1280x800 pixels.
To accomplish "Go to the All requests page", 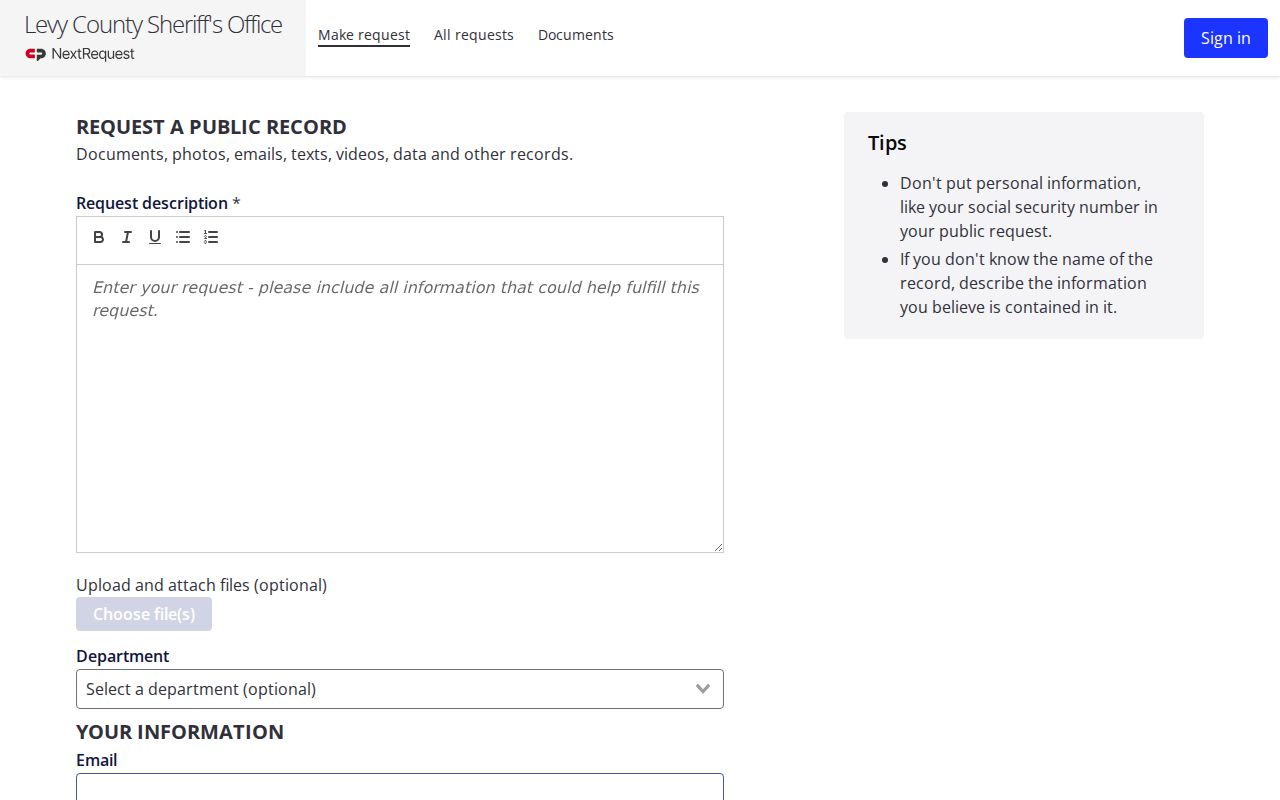I will (x=474, y=35).
